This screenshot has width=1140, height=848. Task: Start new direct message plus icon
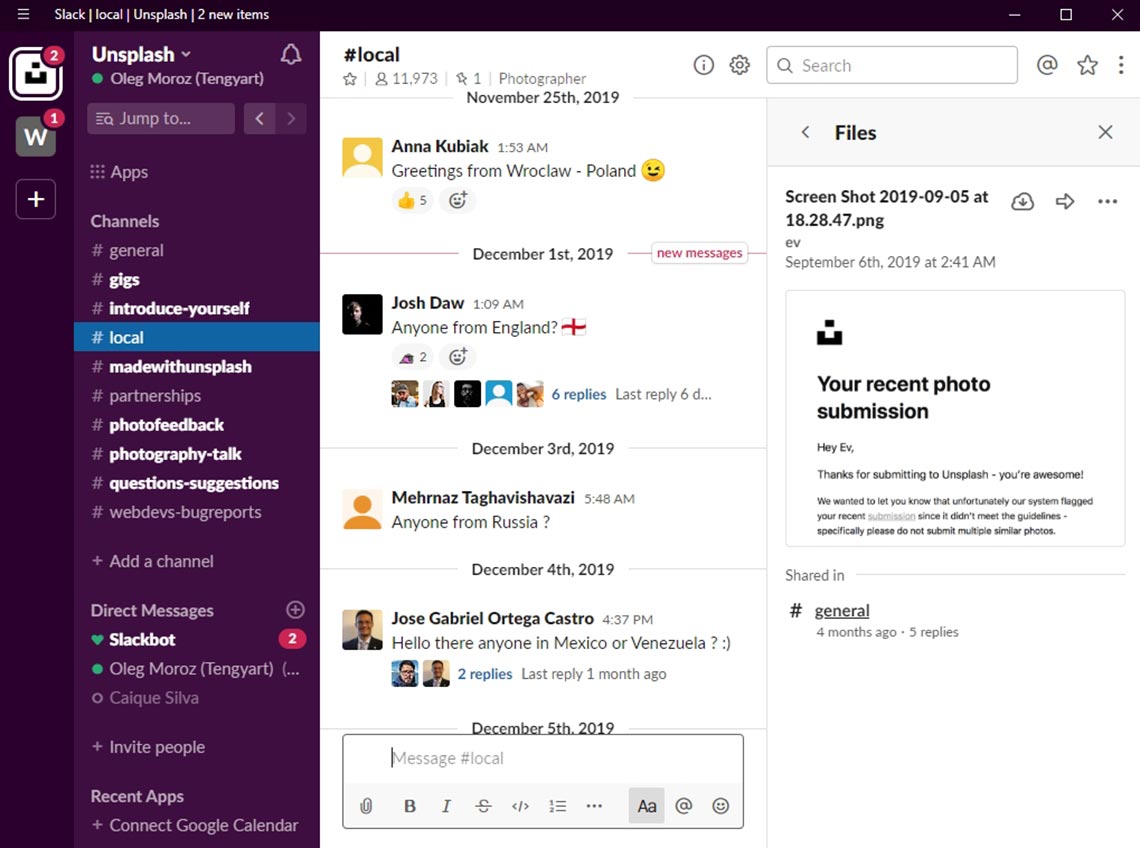(295, 609)
